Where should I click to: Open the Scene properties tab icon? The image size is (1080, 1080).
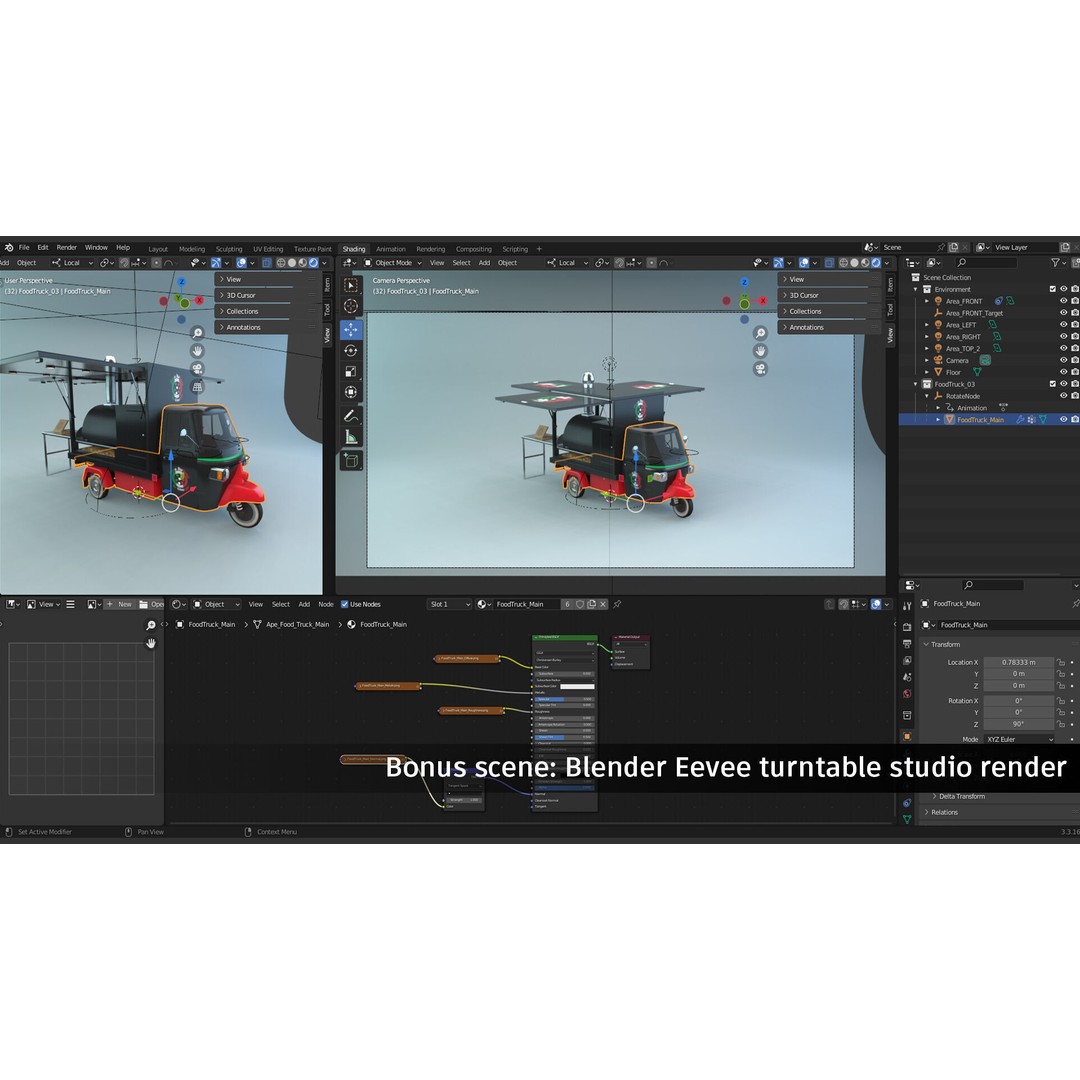click(907, 677)
